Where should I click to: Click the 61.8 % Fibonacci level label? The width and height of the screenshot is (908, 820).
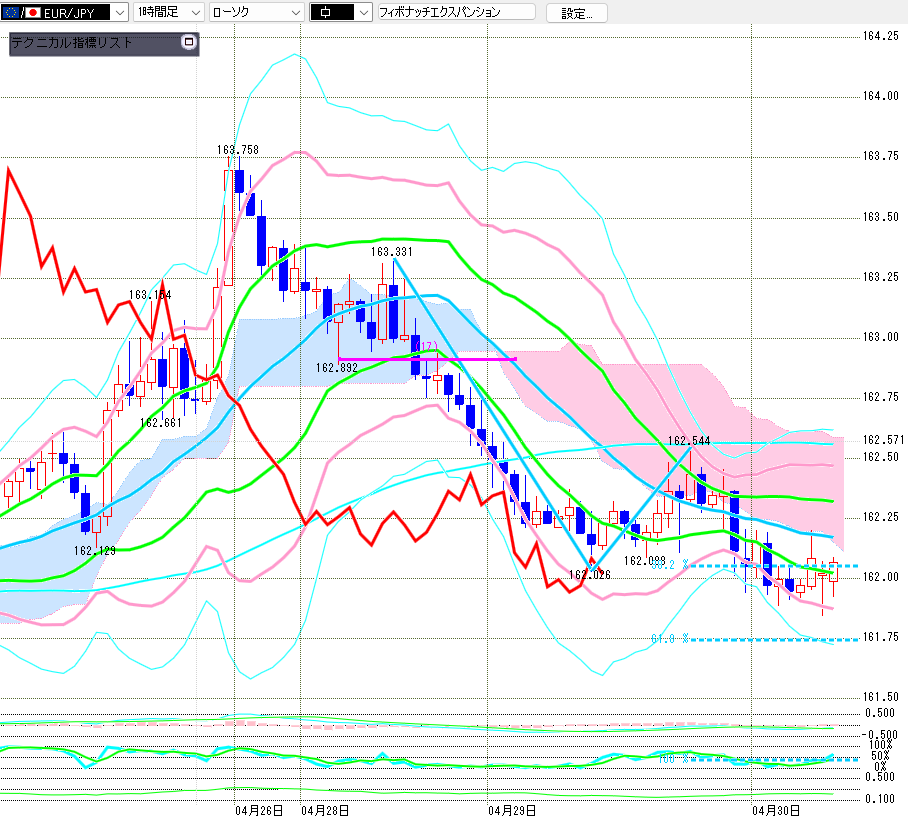pyautogui.click(x=670, y=639)
